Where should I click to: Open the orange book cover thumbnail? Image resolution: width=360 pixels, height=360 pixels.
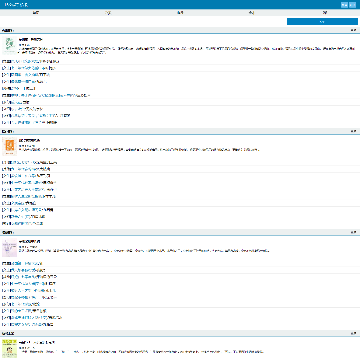point(9,146)
